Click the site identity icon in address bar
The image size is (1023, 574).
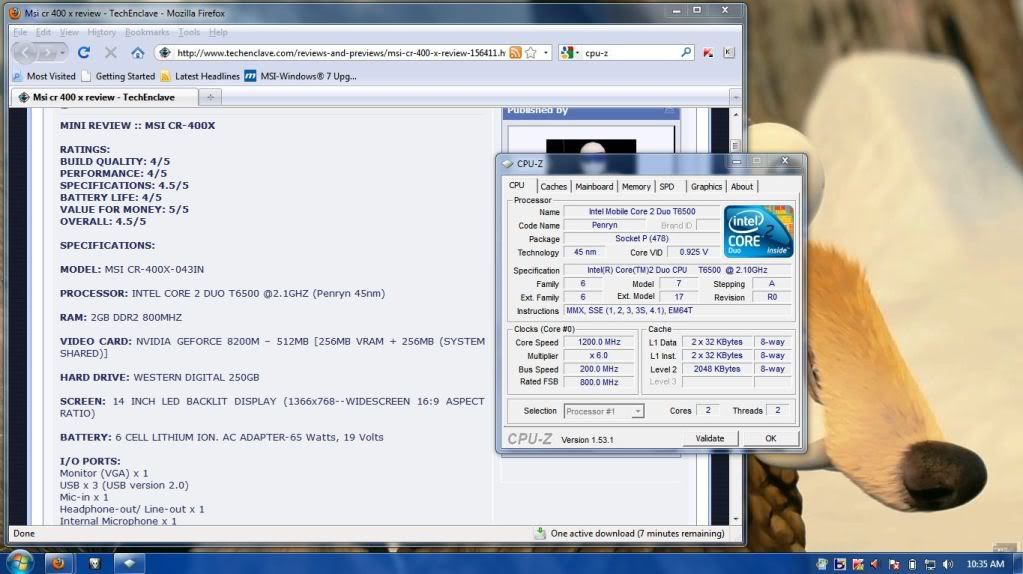(x=164, y=53)
